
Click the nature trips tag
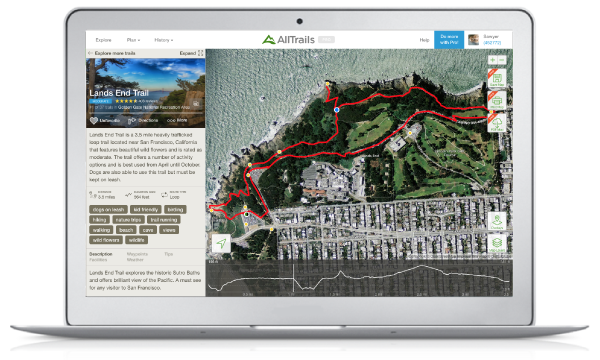tap(129, 220)
